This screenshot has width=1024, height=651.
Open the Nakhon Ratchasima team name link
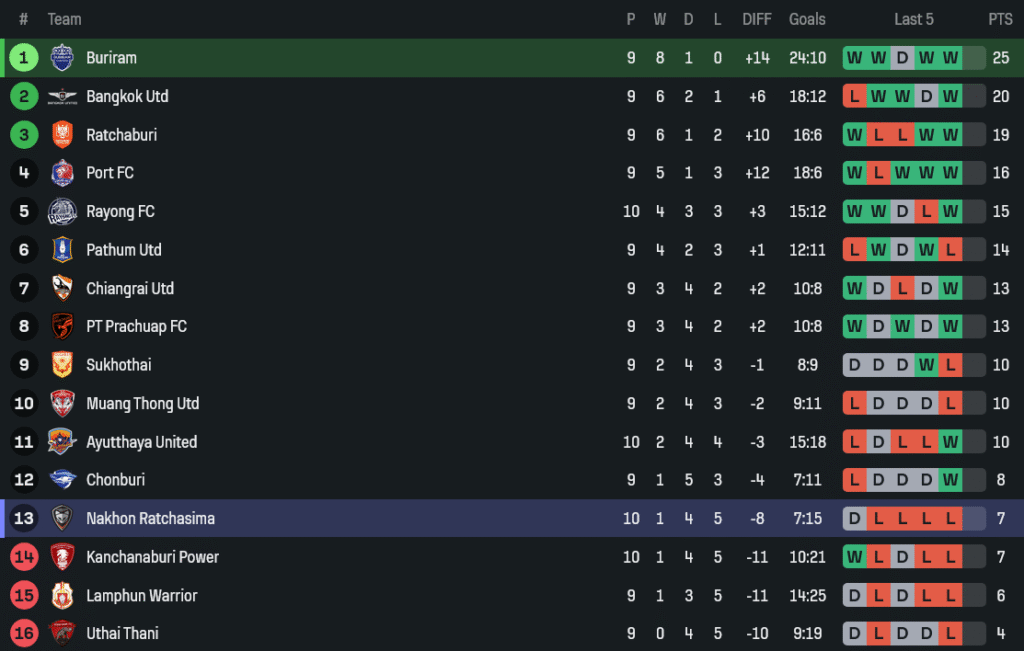[150, 519]
